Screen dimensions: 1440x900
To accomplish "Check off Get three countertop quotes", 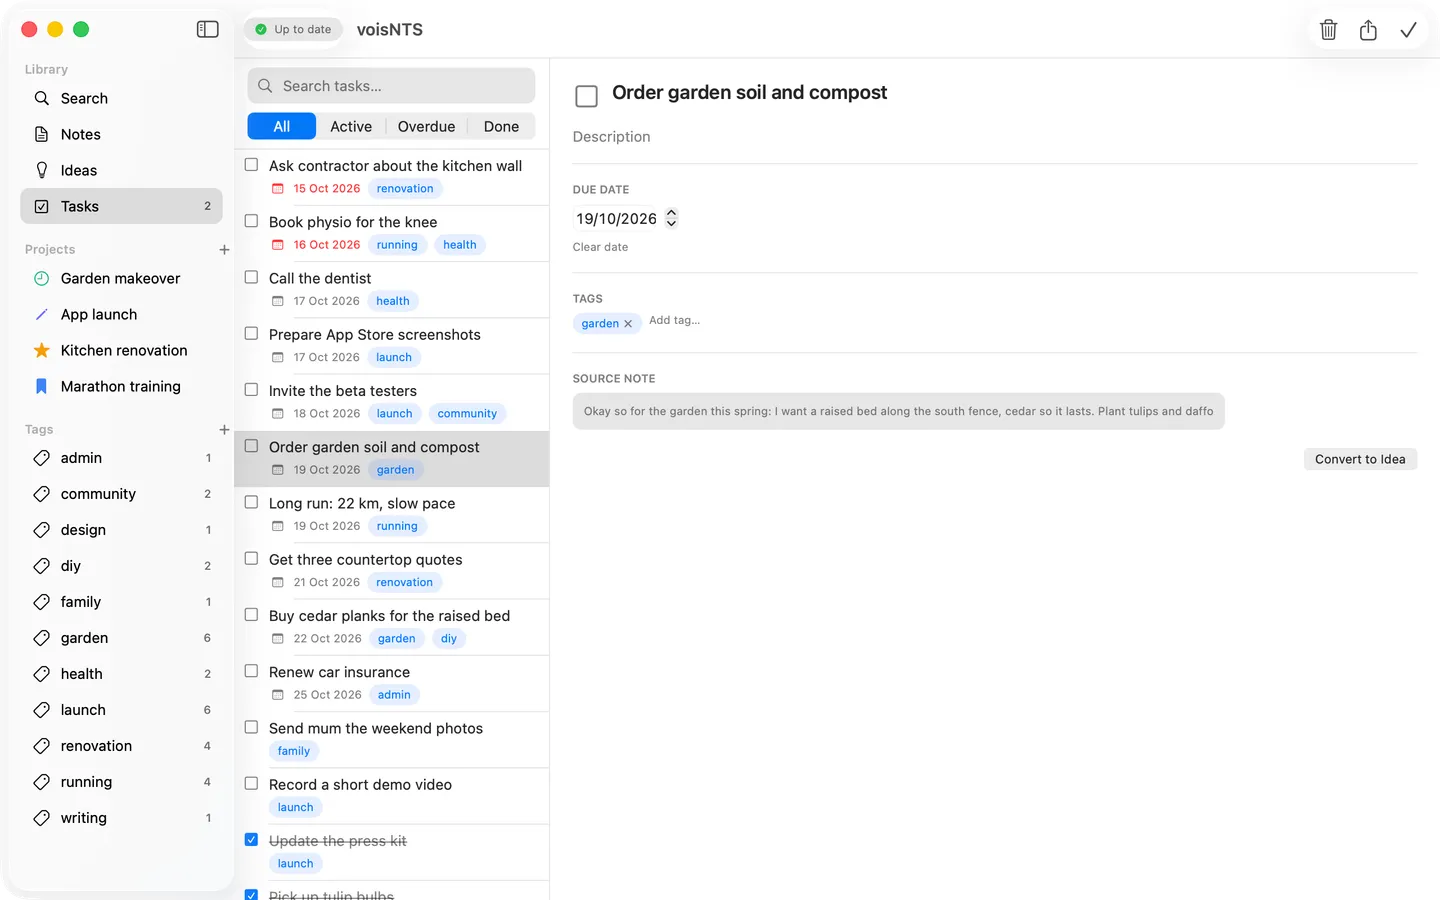I will pos(252,558).
